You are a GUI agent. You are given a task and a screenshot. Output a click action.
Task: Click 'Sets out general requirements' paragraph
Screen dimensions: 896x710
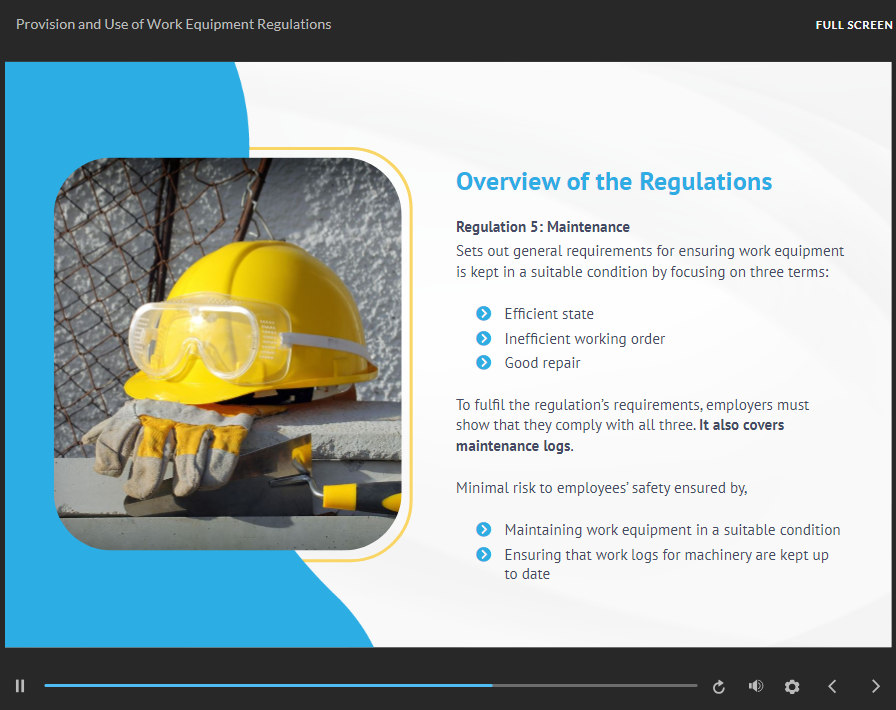coord(650,261)
